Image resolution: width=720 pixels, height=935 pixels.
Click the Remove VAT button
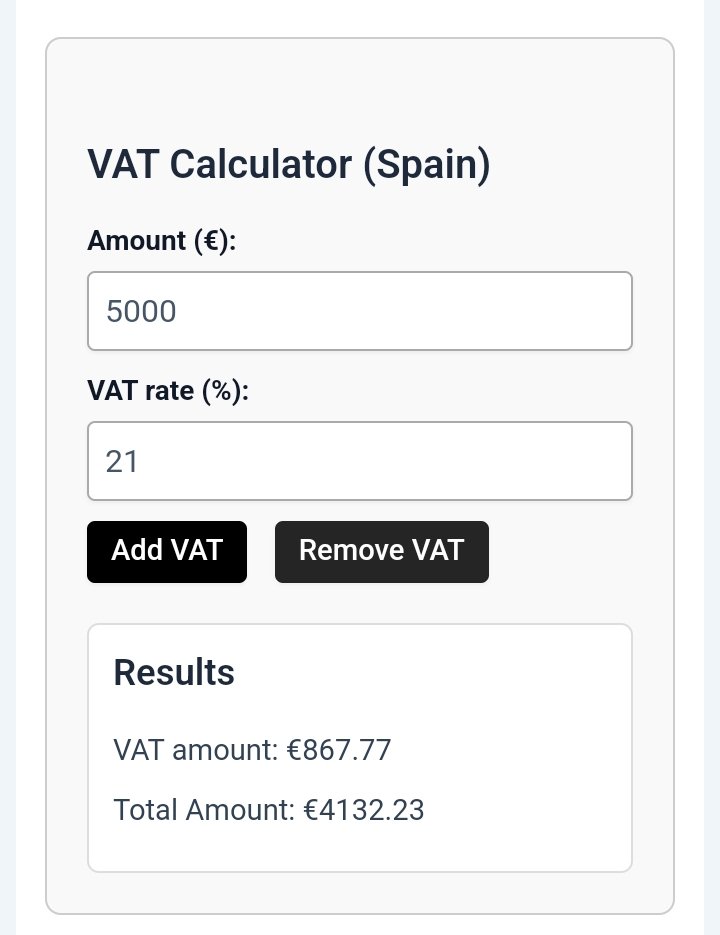(382, 552)
